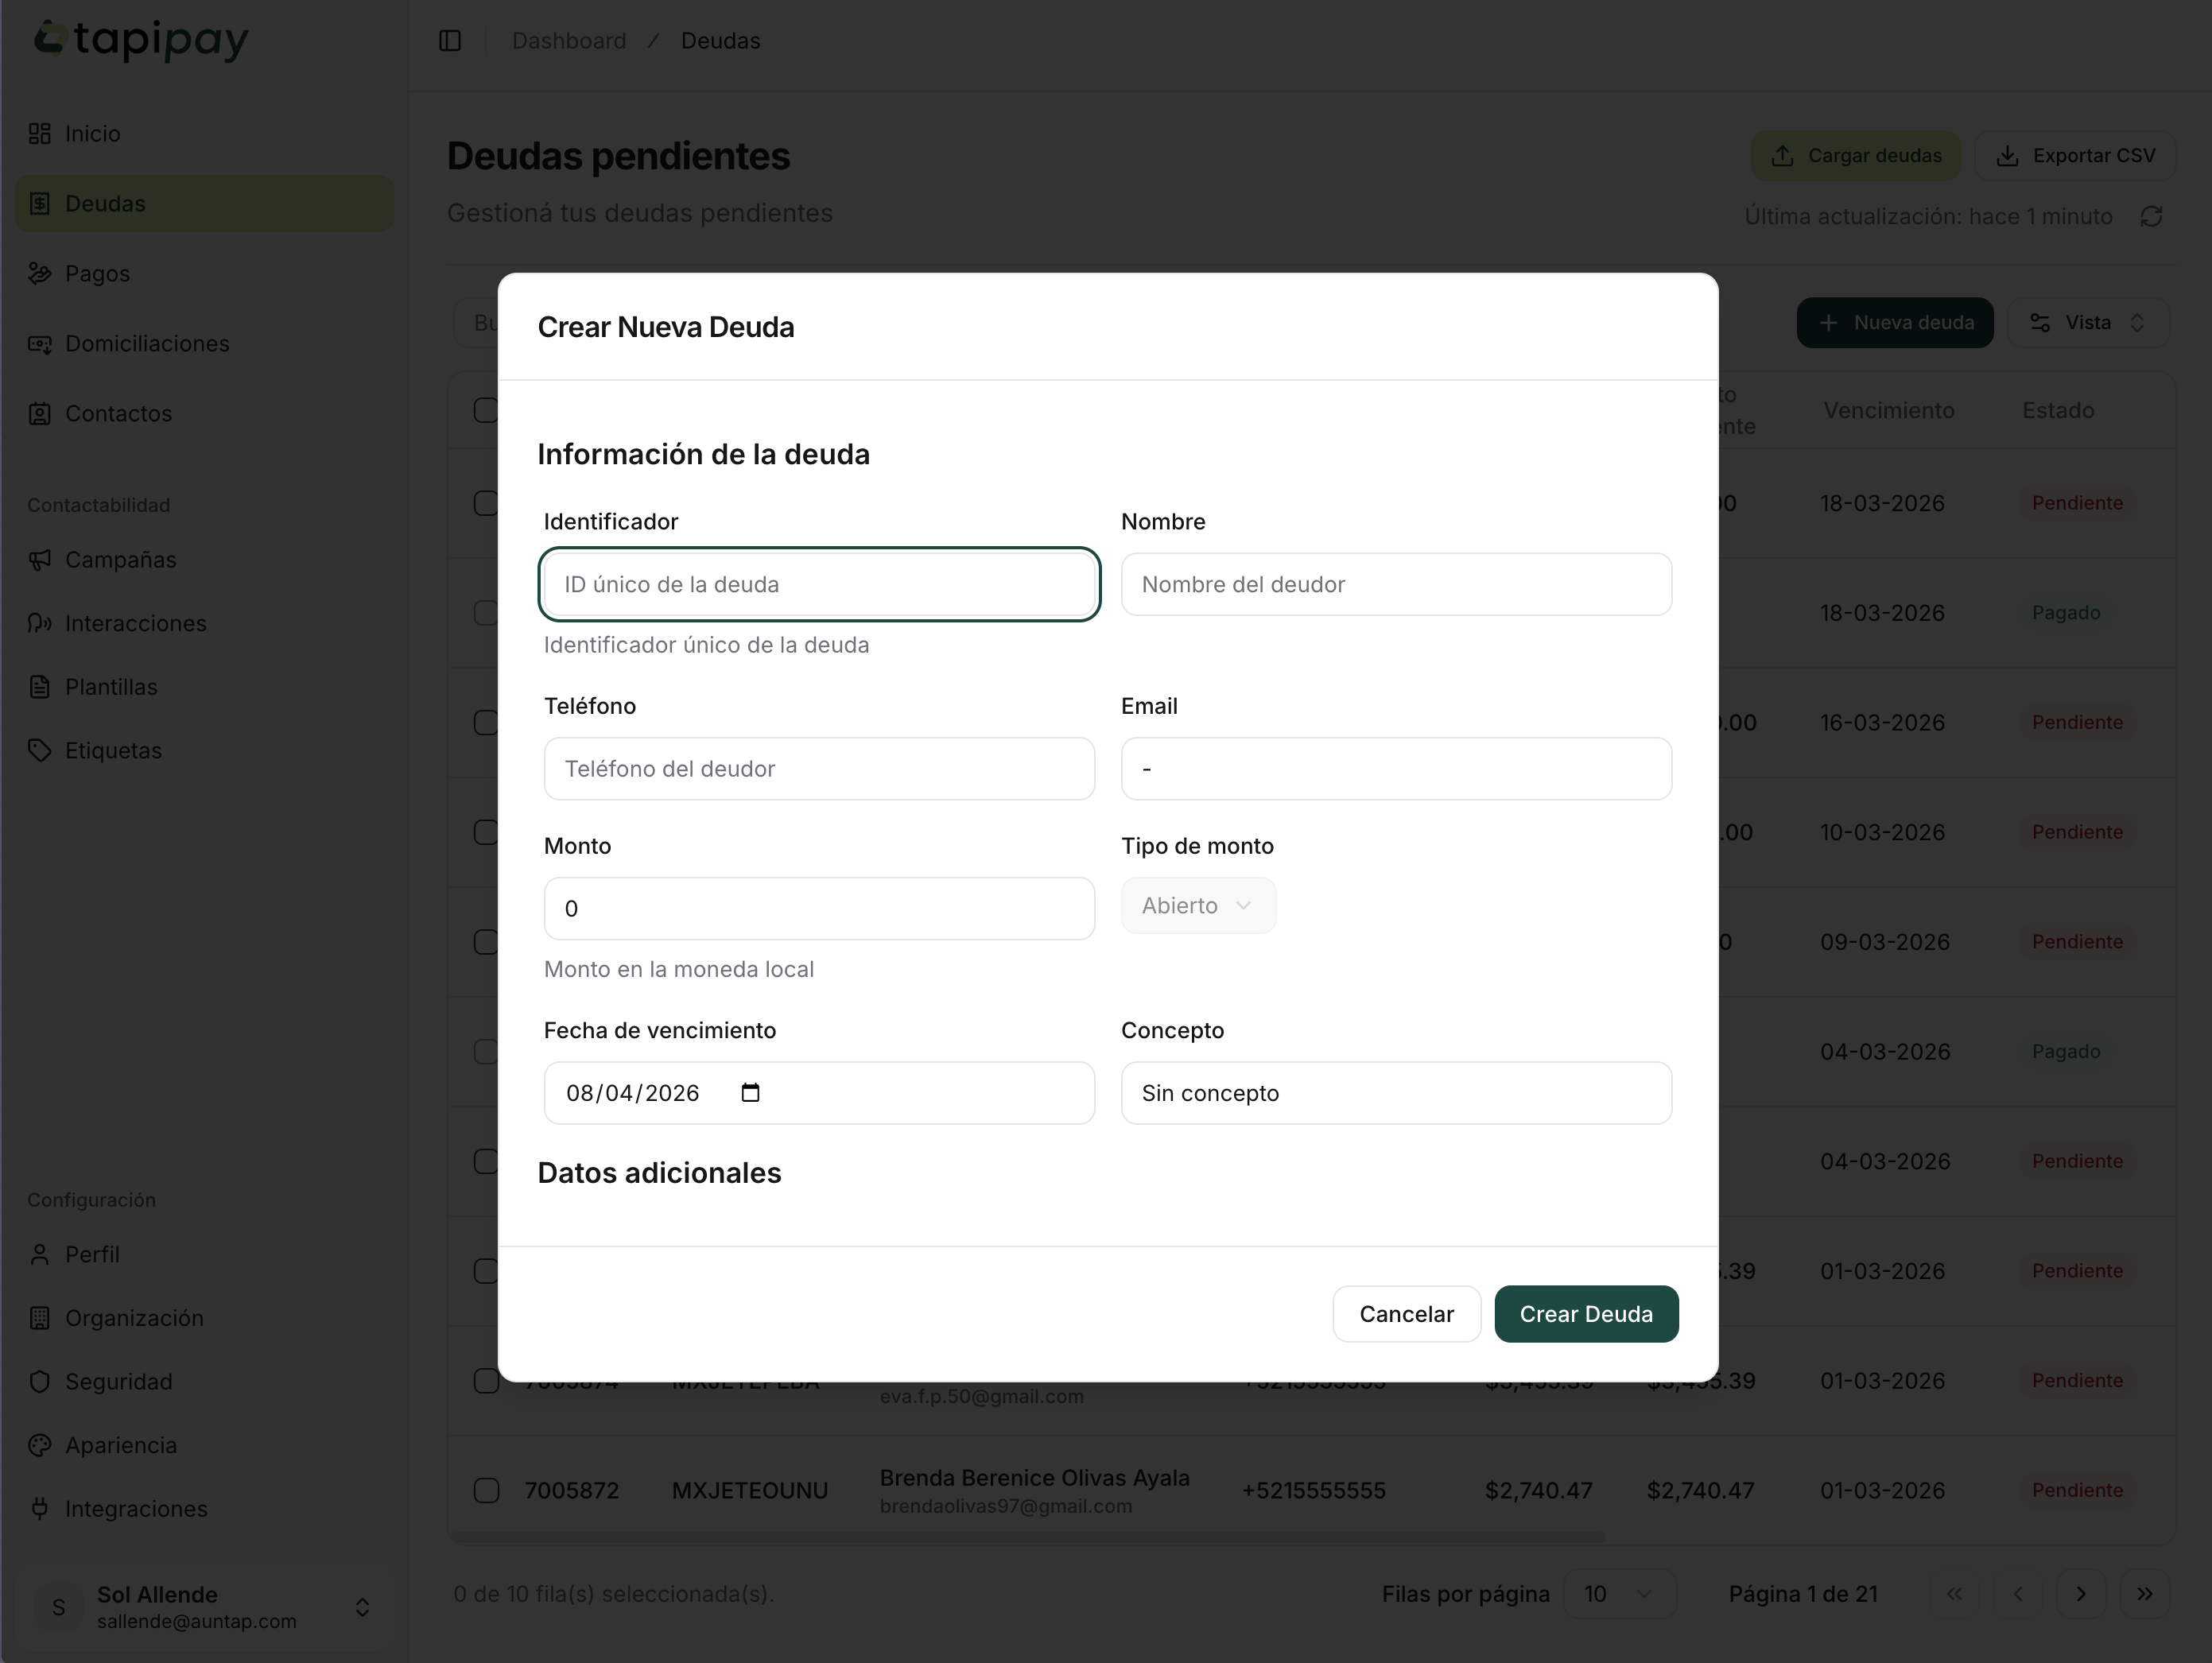Click the Apariencia palette icon
The width and height of the screenshot is (2212, 1663).
pos(40,1445)
